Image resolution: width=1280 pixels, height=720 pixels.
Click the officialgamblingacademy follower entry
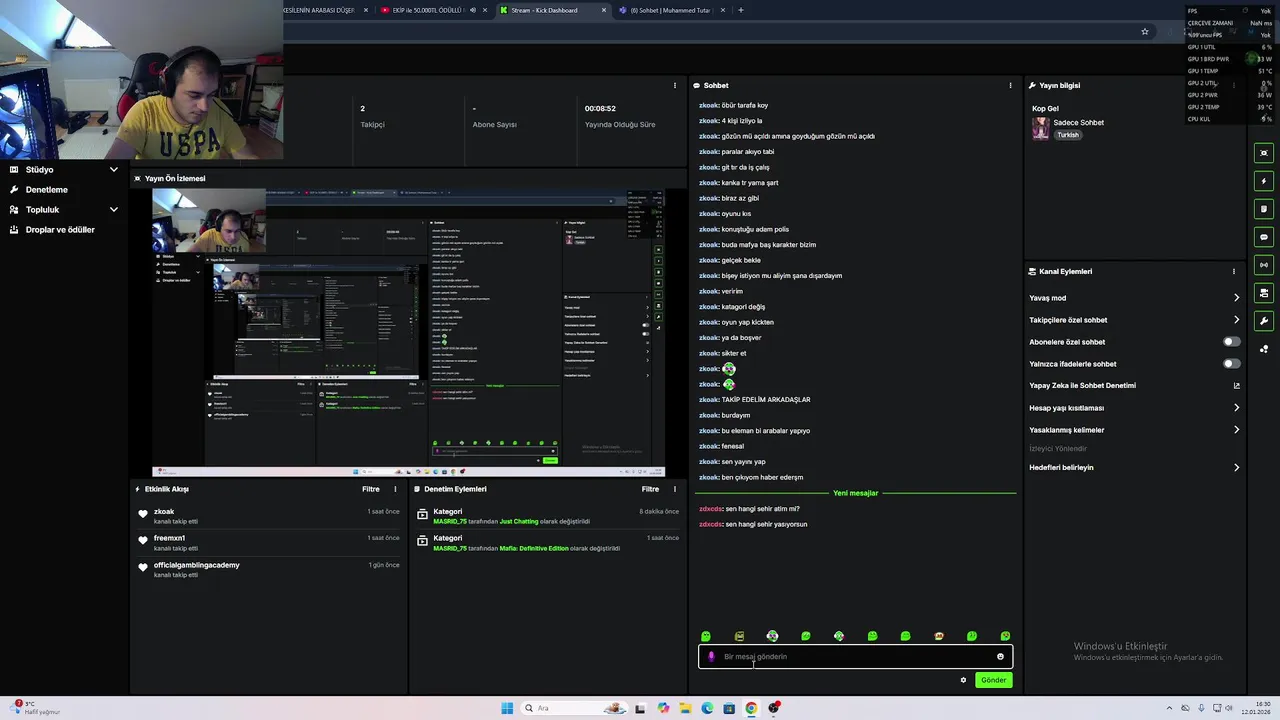269,570
